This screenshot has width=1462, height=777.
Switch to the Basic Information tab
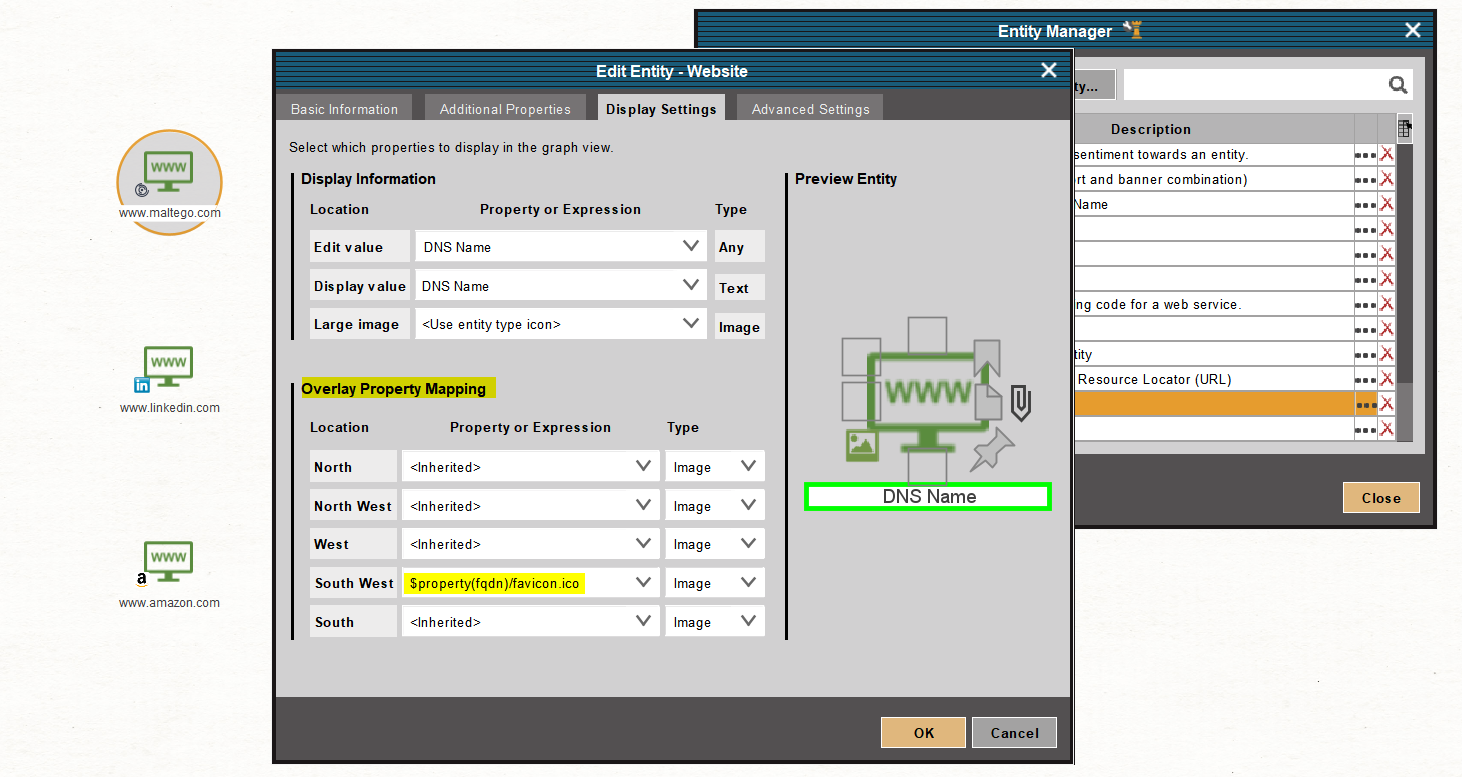[344, 109]
